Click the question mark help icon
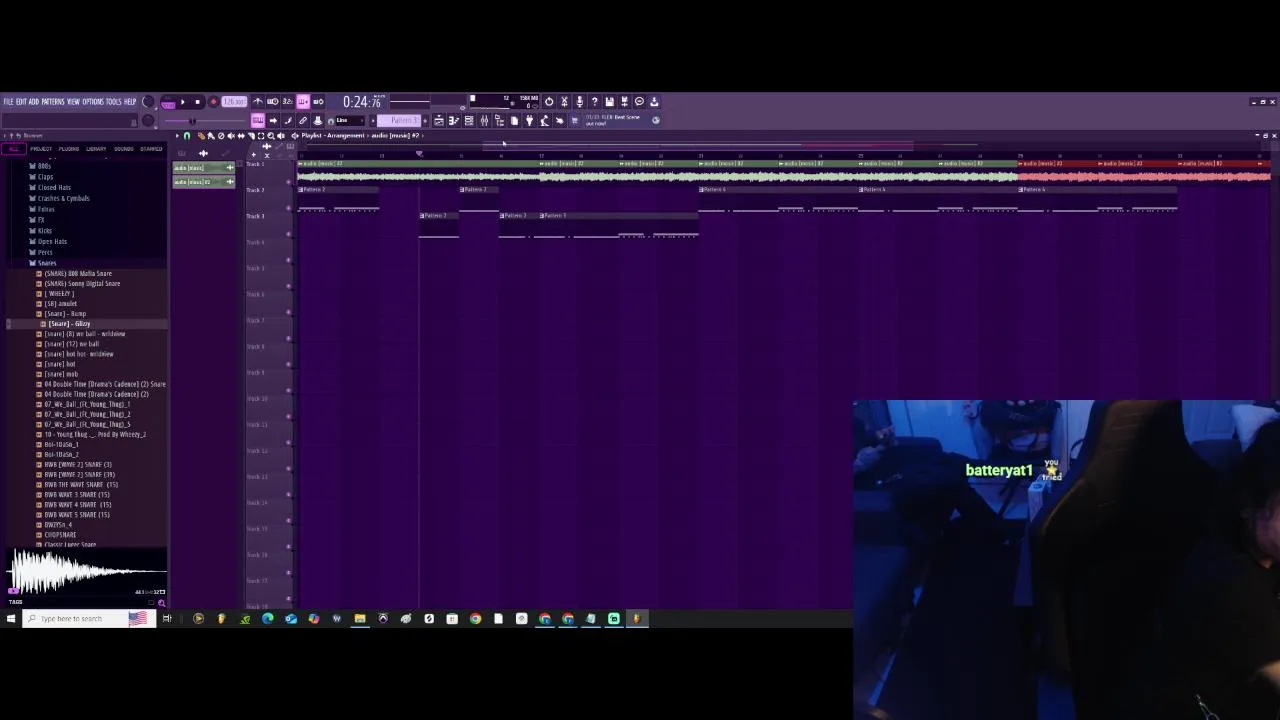 point(594,101)
